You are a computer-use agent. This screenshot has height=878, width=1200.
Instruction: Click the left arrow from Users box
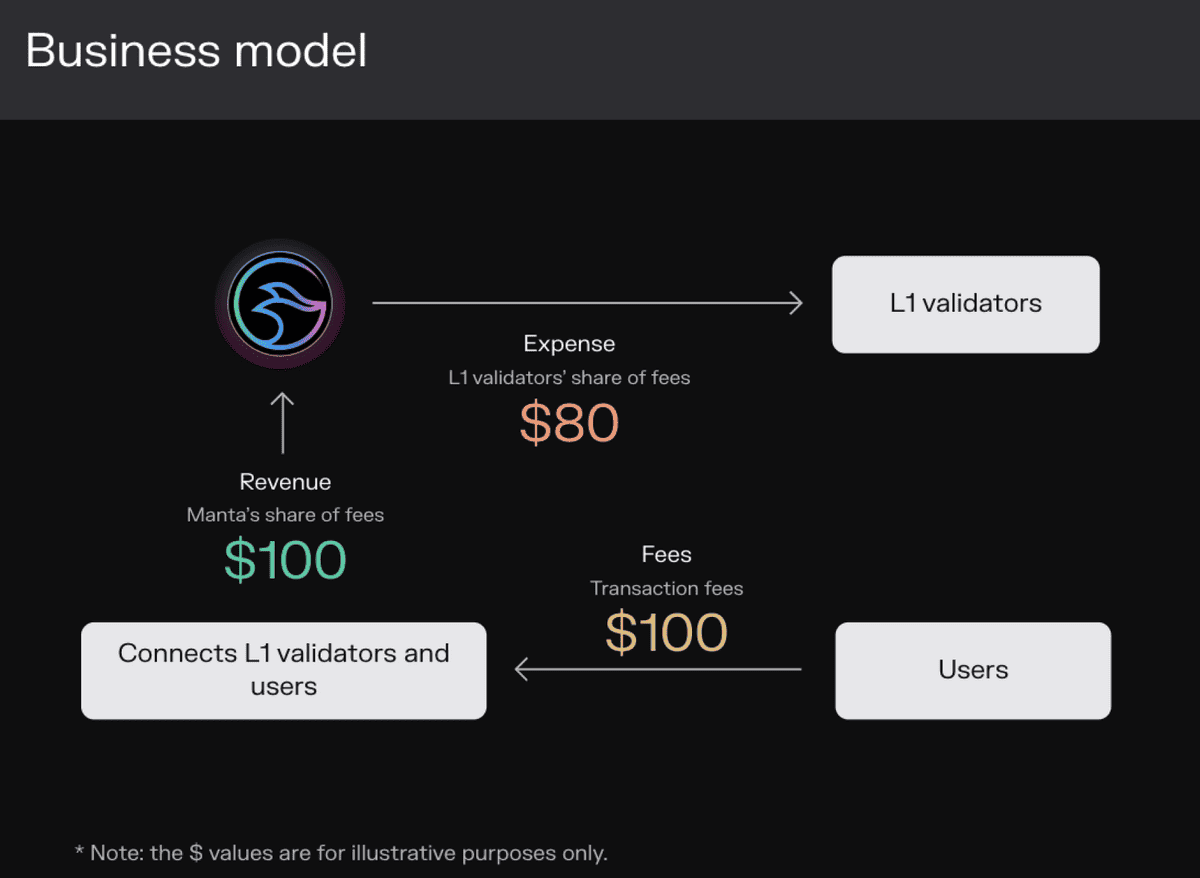click(658, 669)
